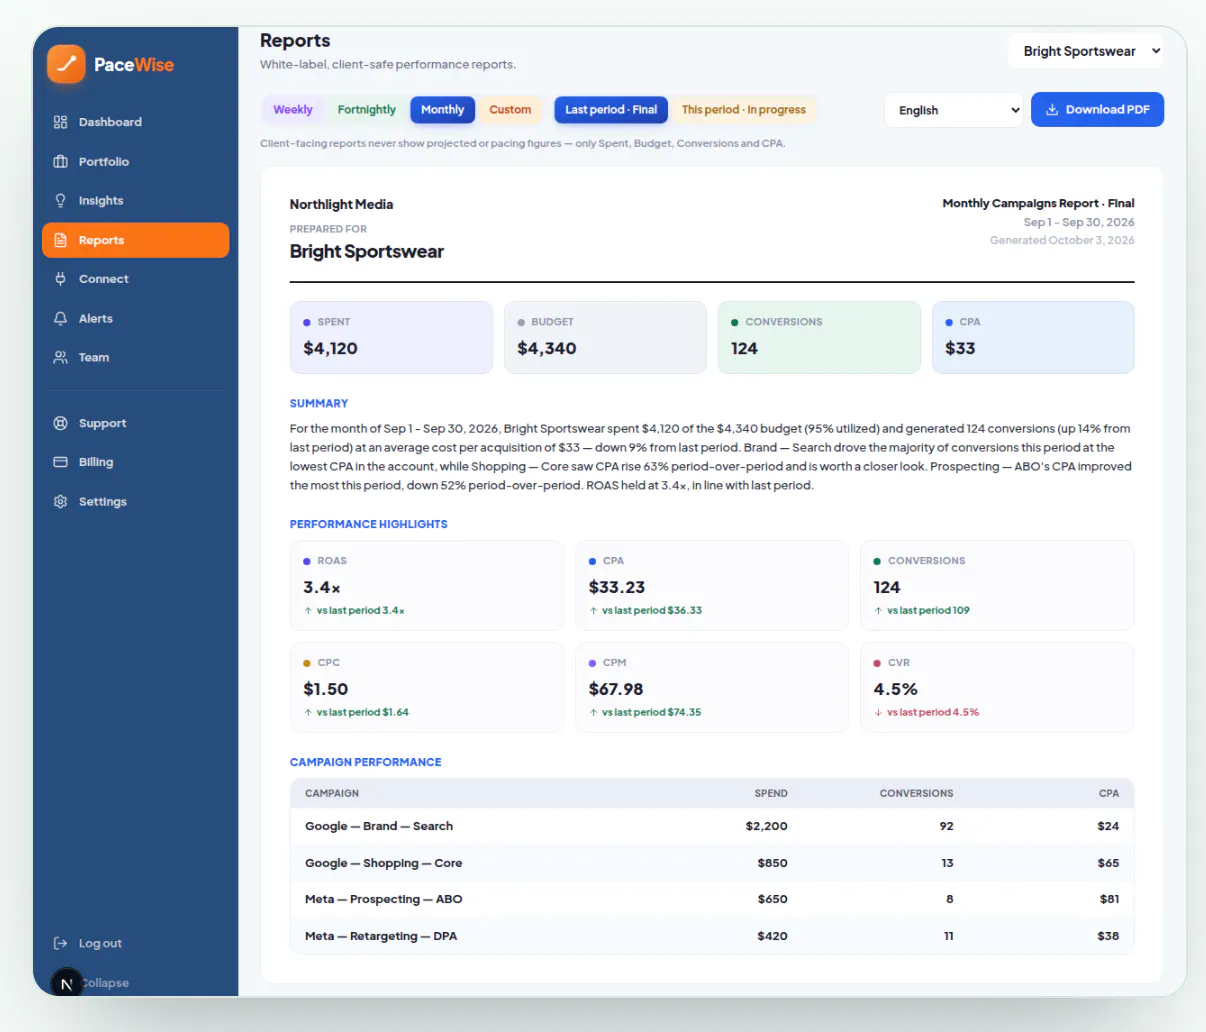Image resolution: width=1206 pixels, height=1032 pixels.
Task: Click the PaceWise logo icon
Action: (x=66, y=64)
